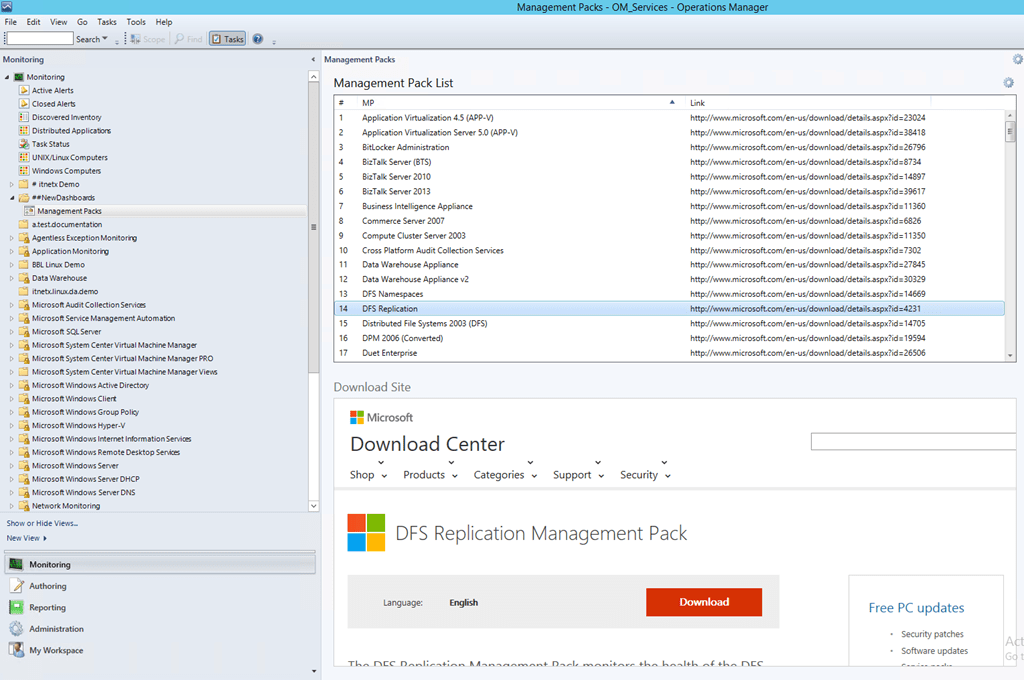Open the Tasks menu
1024x680 pixels.
point(107,22)
